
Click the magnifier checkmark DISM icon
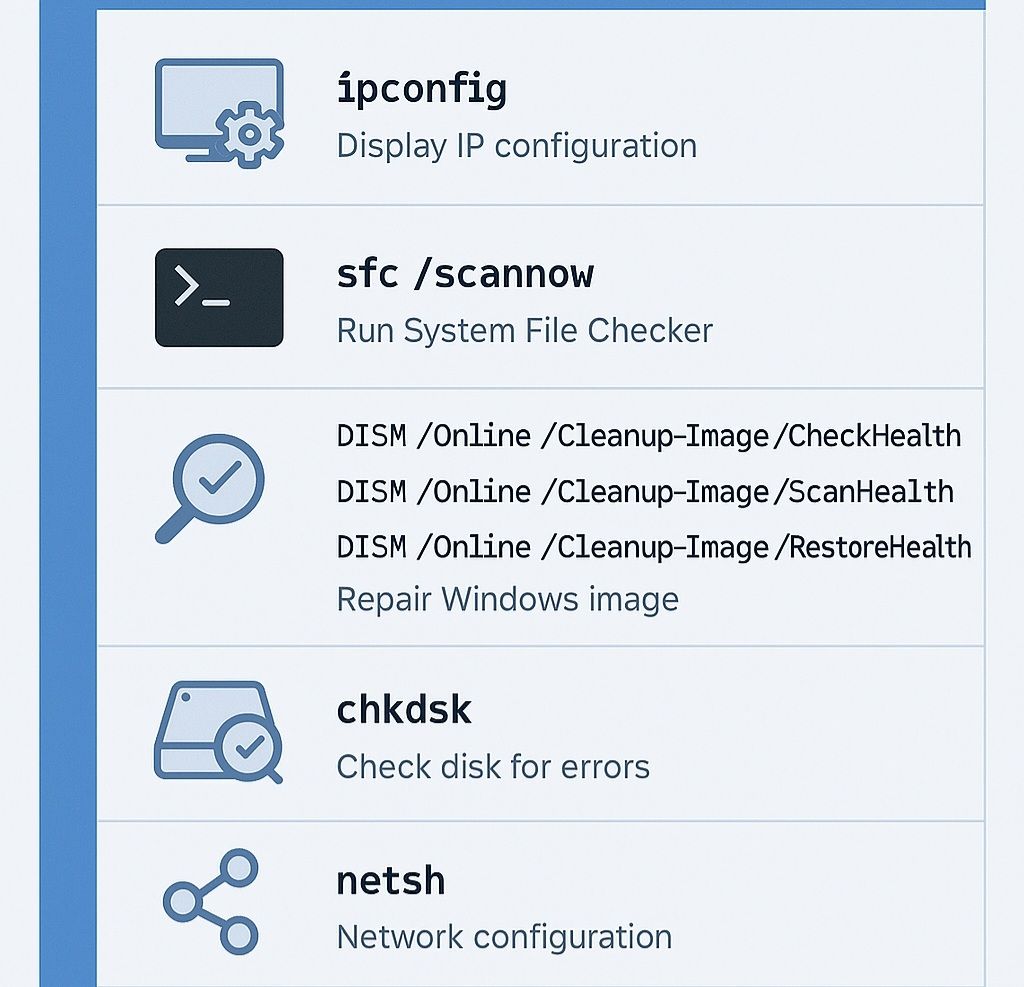(x=210, y=489)
